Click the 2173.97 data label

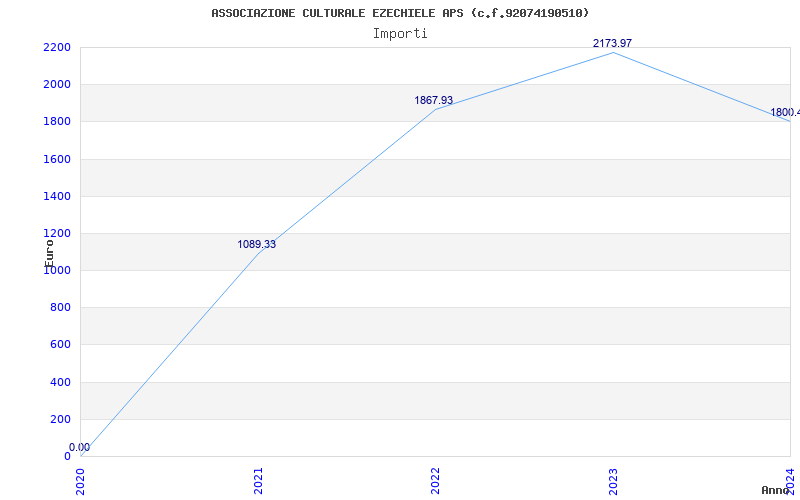click(612, 43)
